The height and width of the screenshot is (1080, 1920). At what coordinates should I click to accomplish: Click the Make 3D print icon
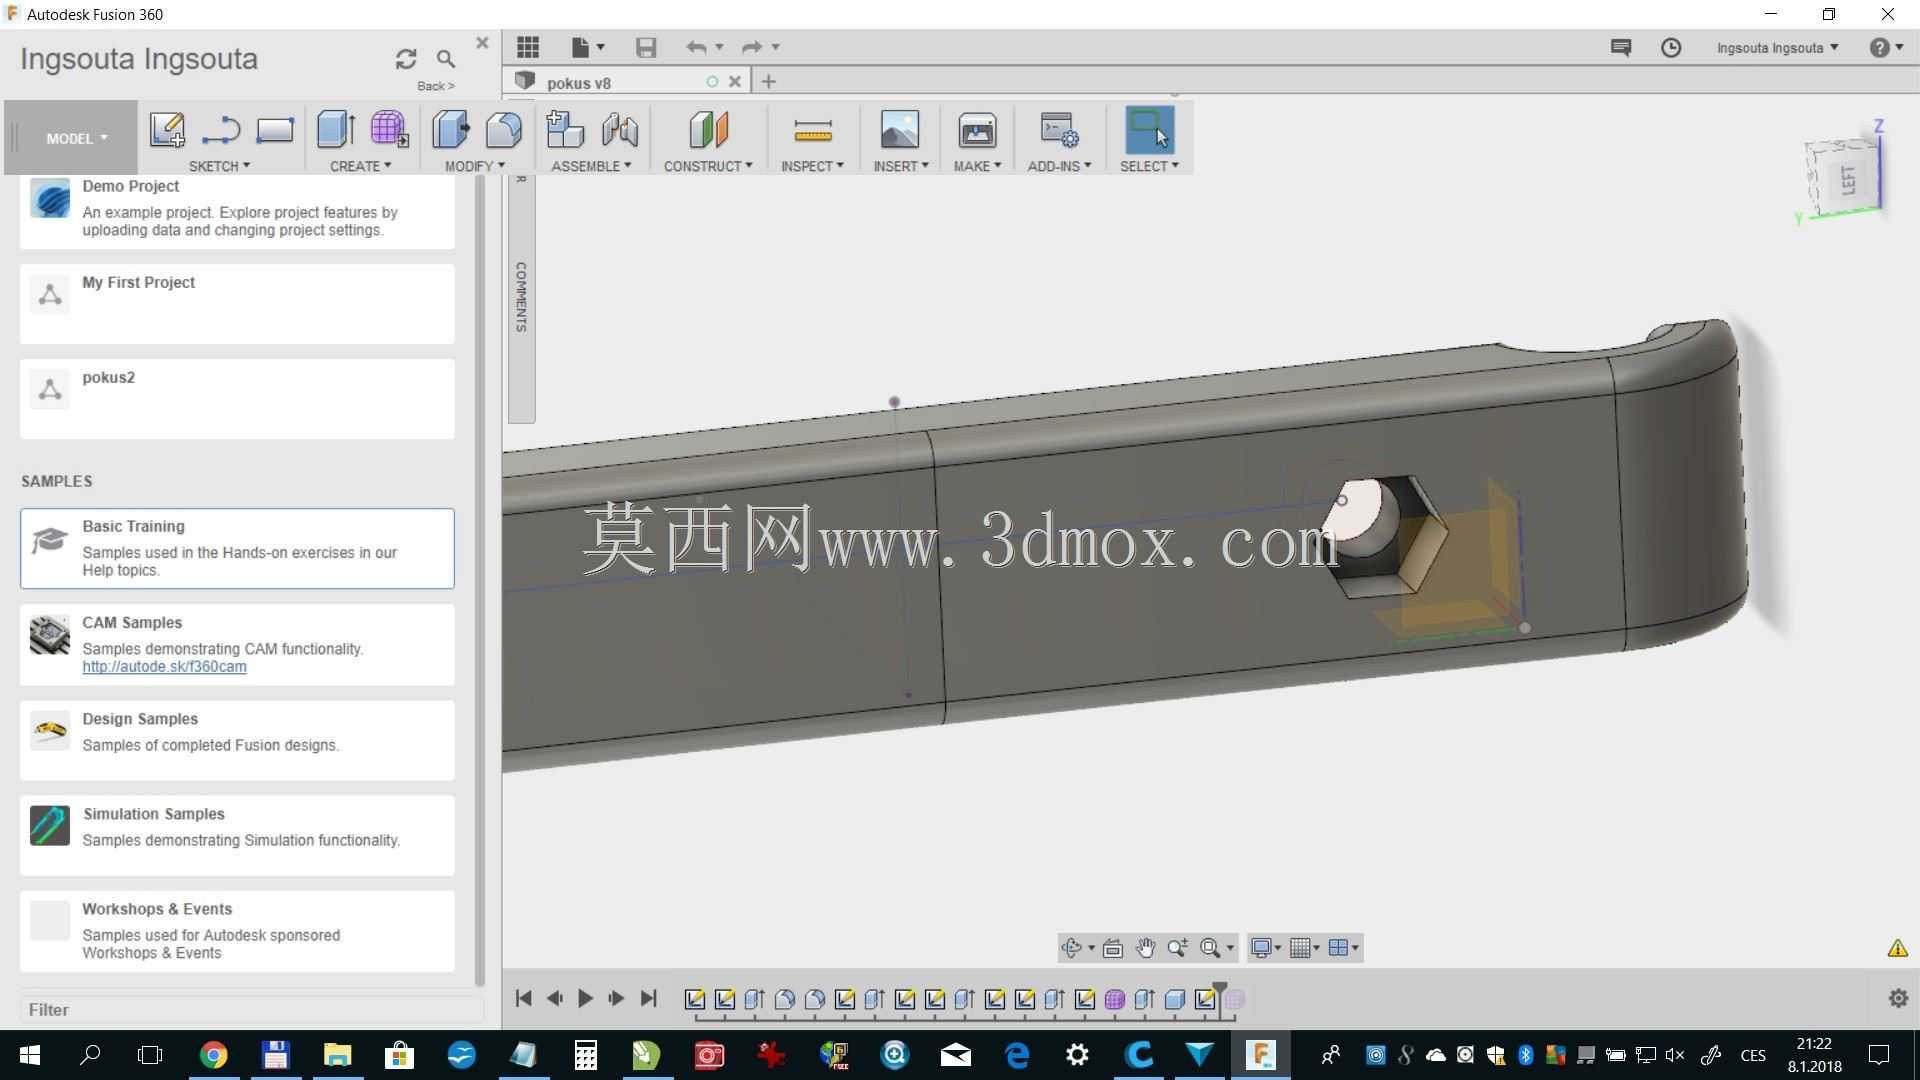(x=977, y=130)
